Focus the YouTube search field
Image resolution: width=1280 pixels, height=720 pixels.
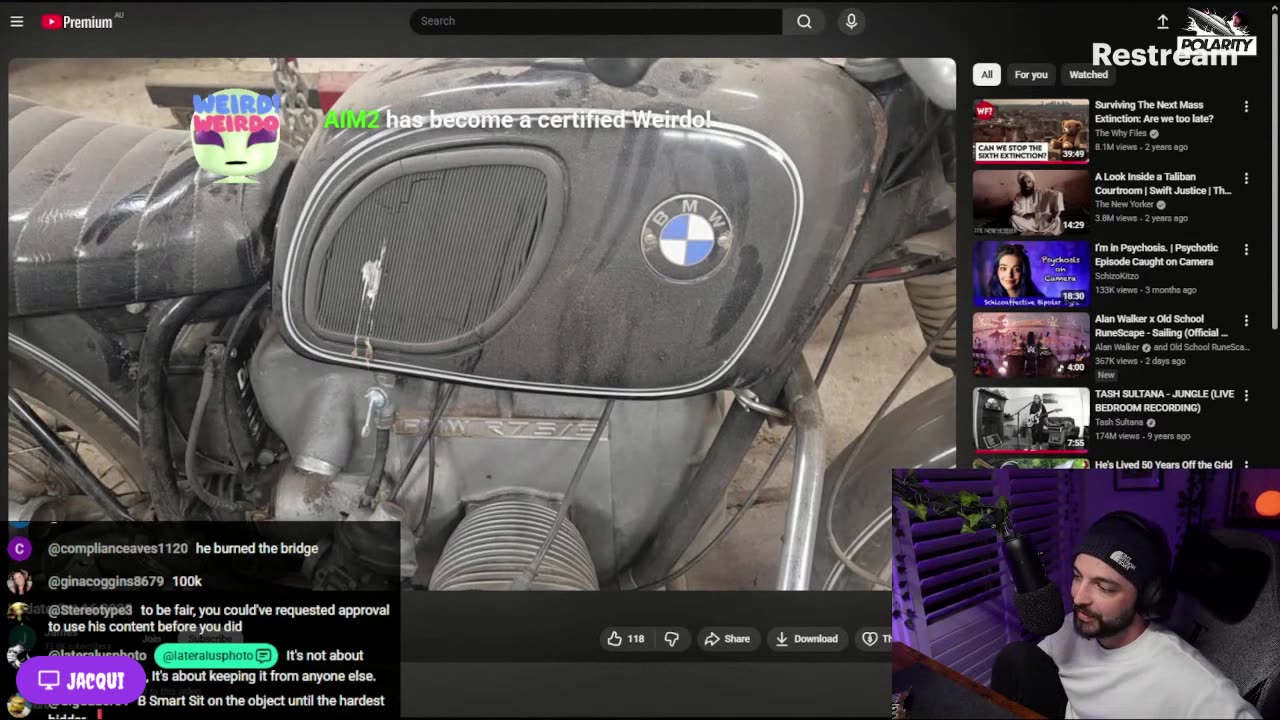tap(596, 21)
